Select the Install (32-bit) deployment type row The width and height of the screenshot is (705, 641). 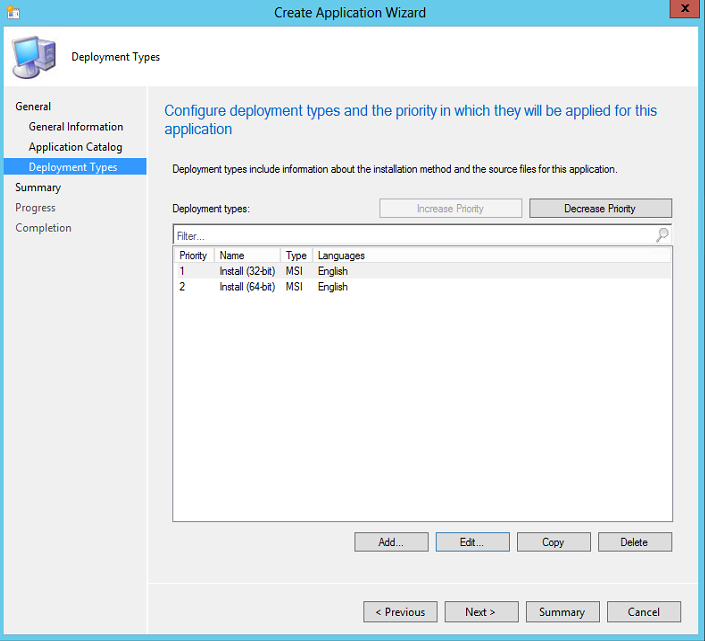[422, 271]
